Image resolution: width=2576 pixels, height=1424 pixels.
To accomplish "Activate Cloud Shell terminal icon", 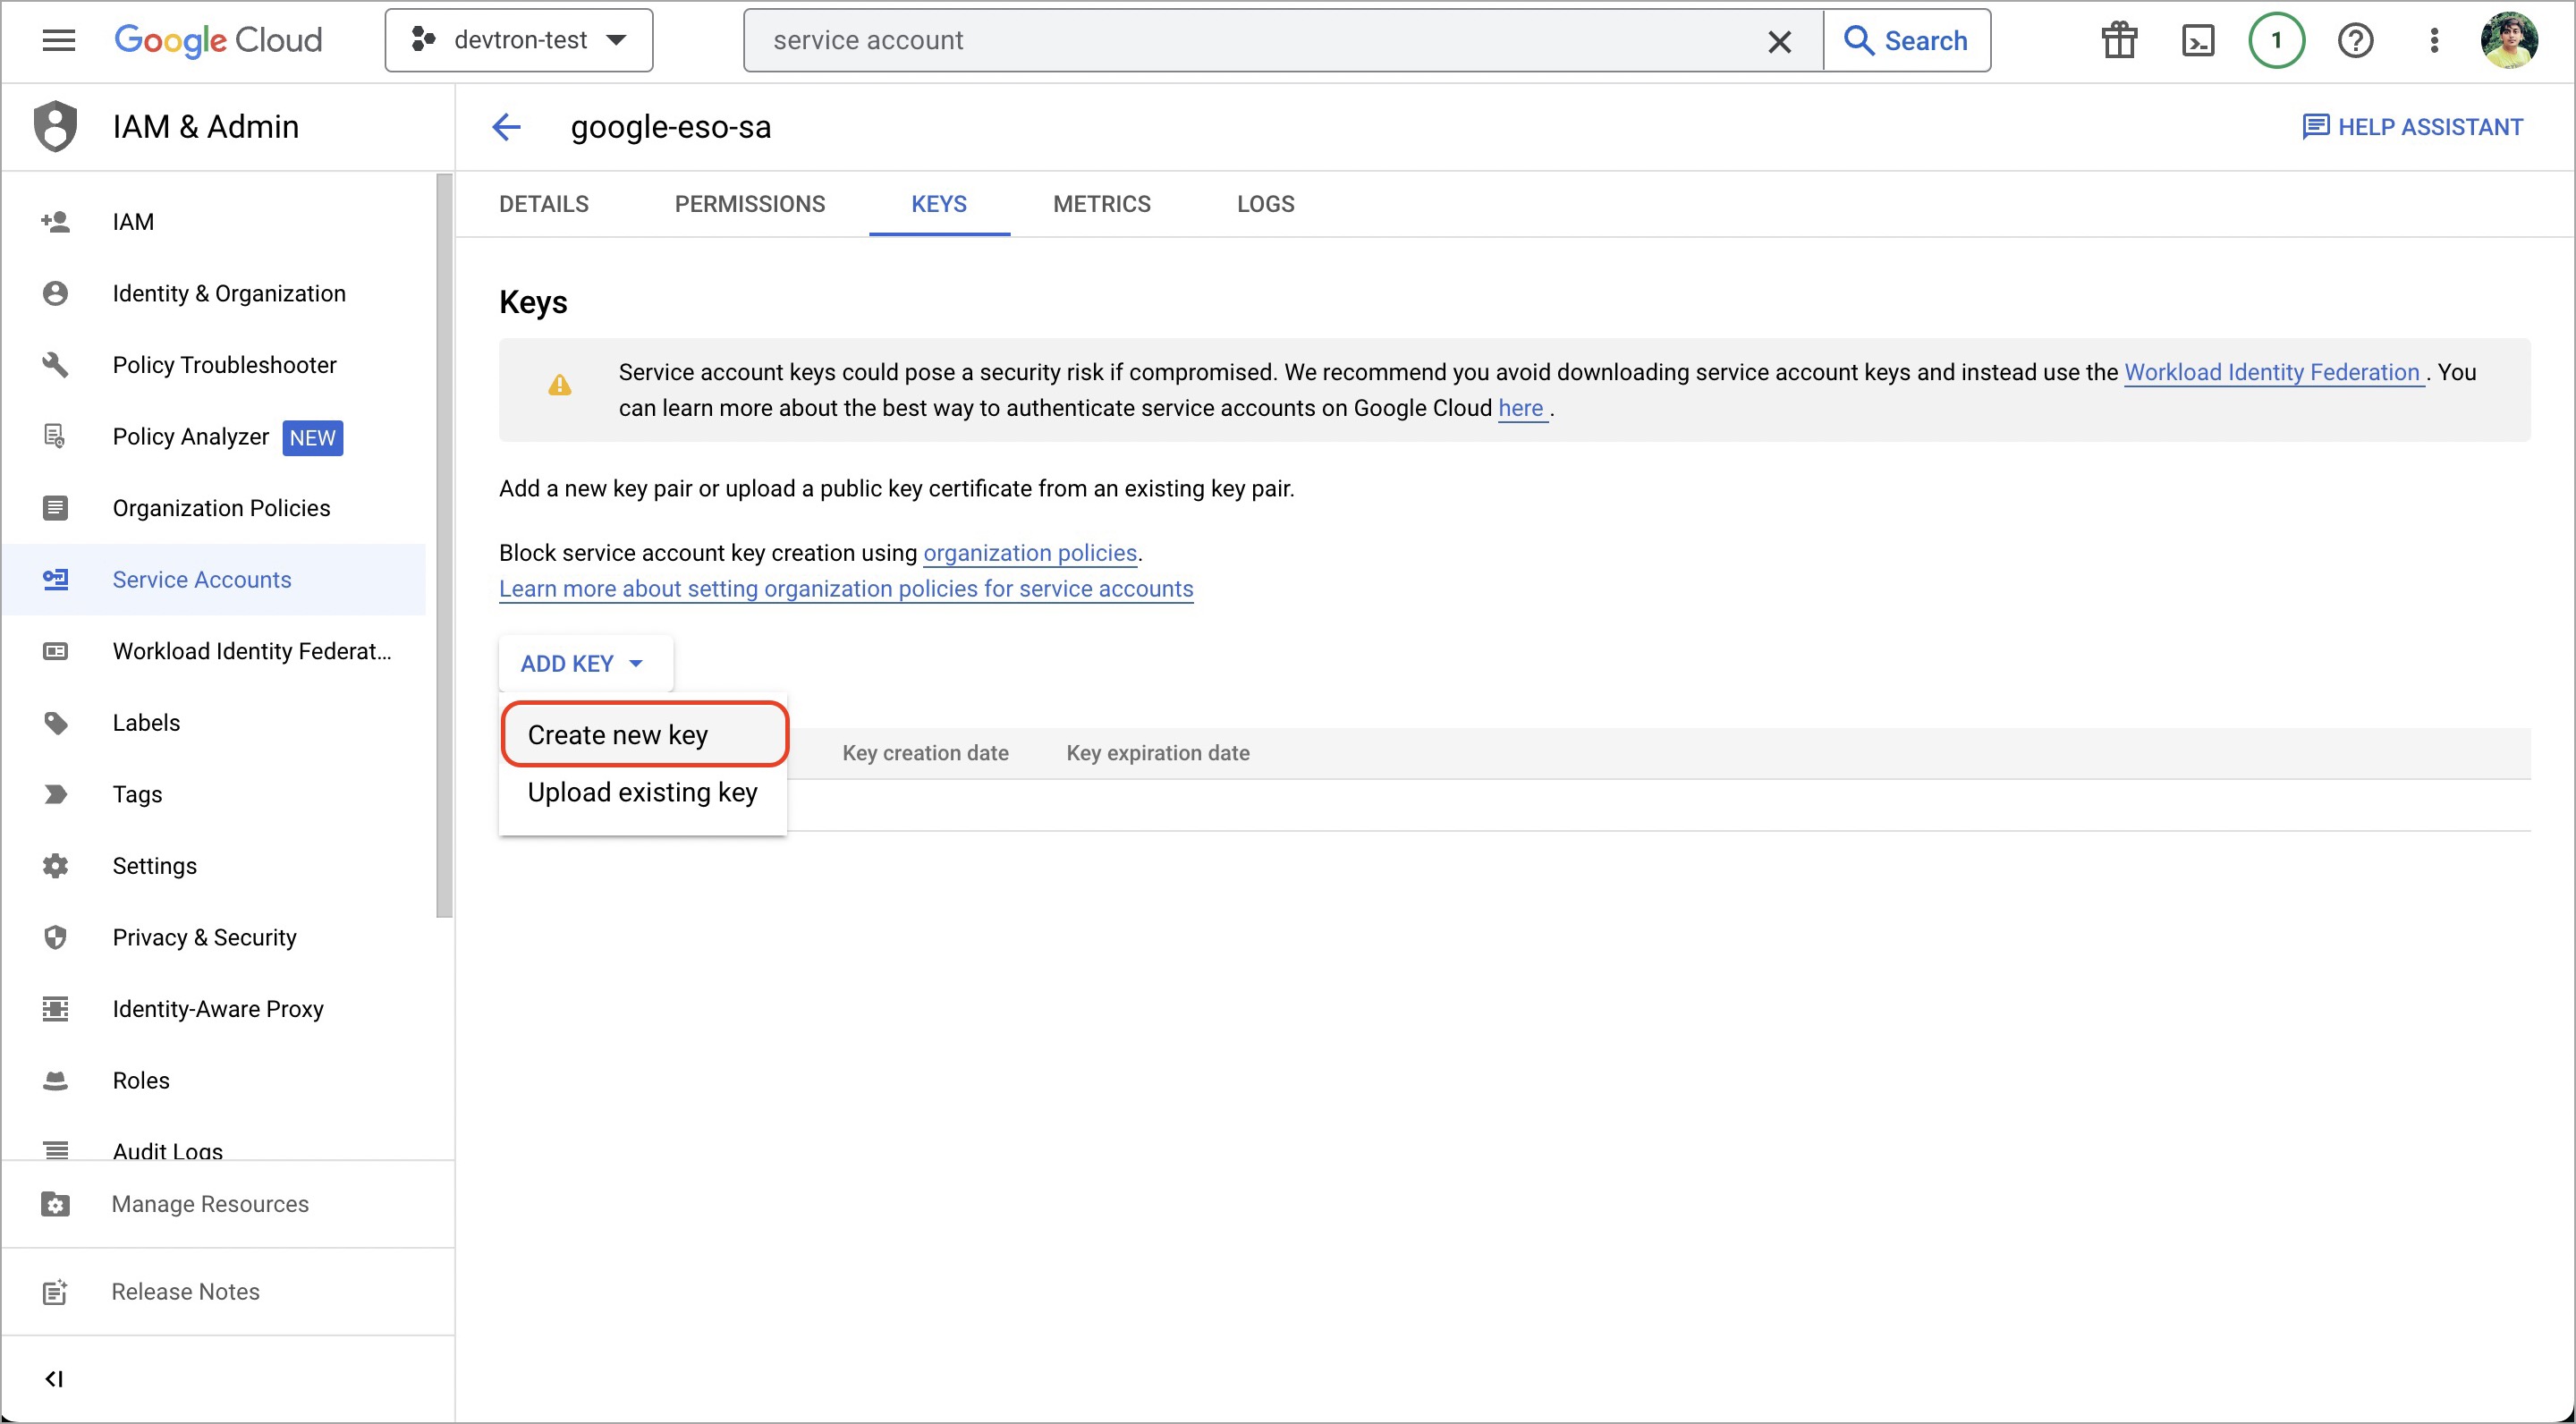I will click(2197, 41).
